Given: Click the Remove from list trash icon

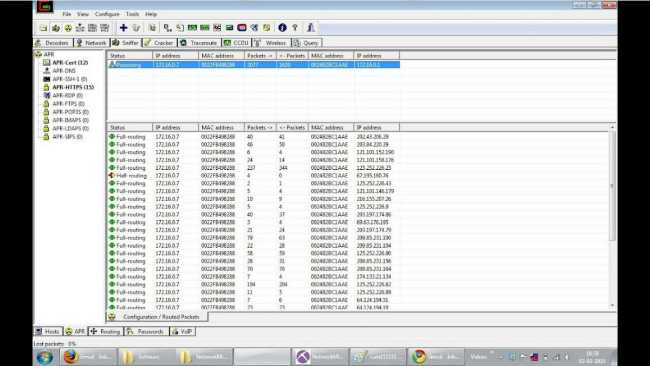Looking at the screenshot, I should click(x=136, y=28).
